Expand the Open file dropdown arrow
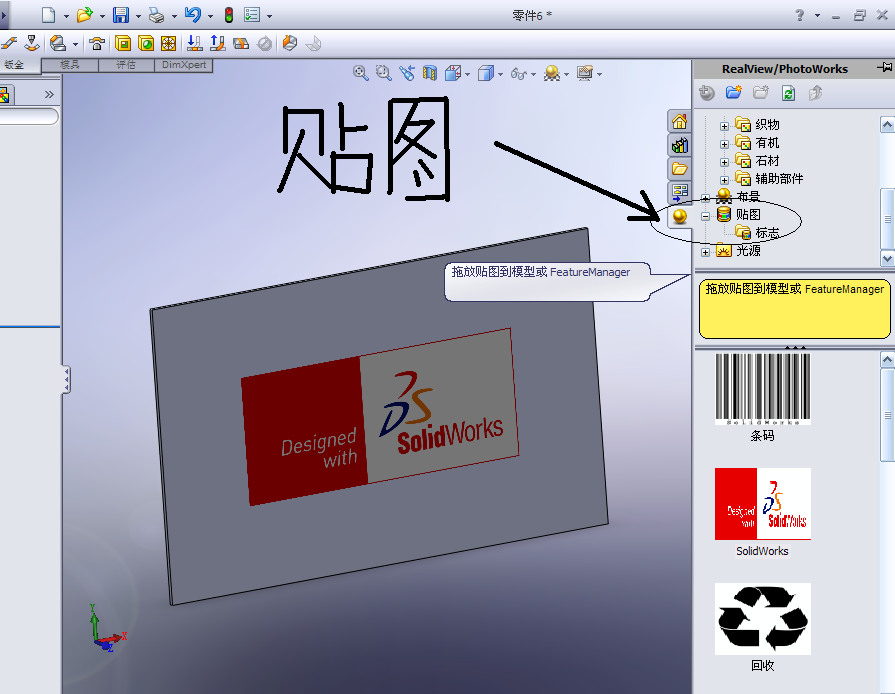 click(102, 16)
